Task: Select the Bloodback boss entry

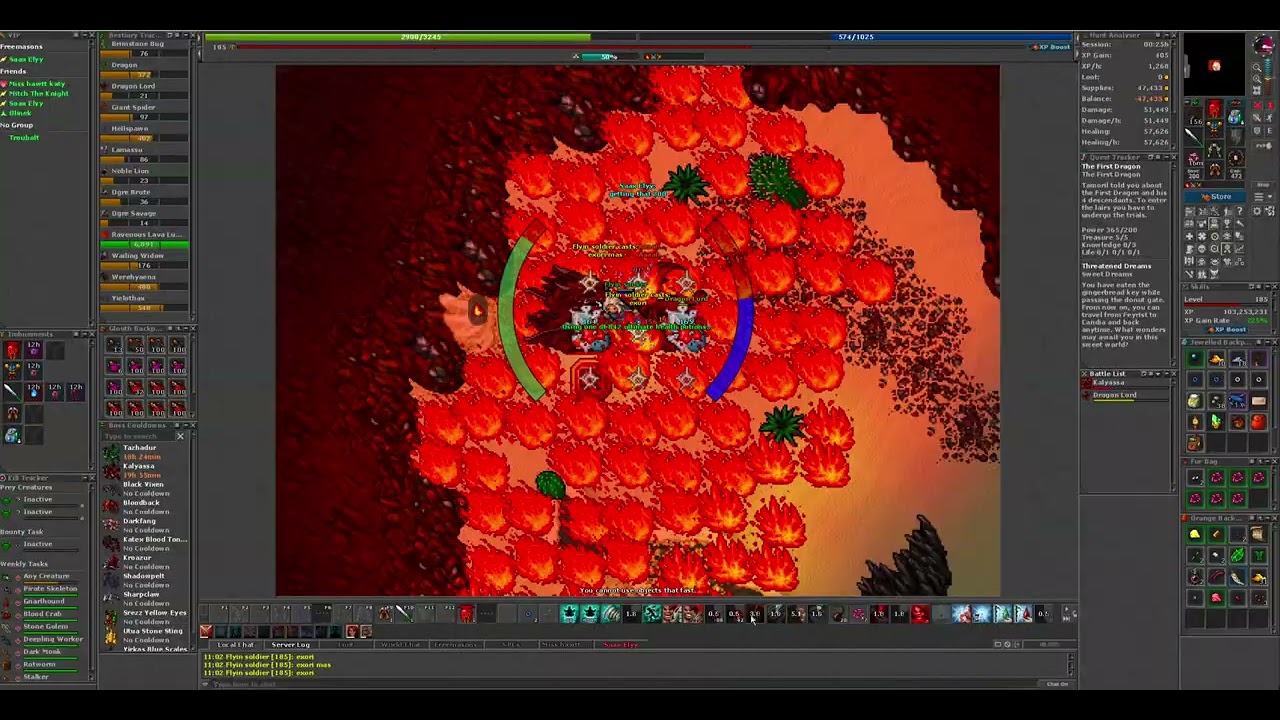Action: [144, 507]
